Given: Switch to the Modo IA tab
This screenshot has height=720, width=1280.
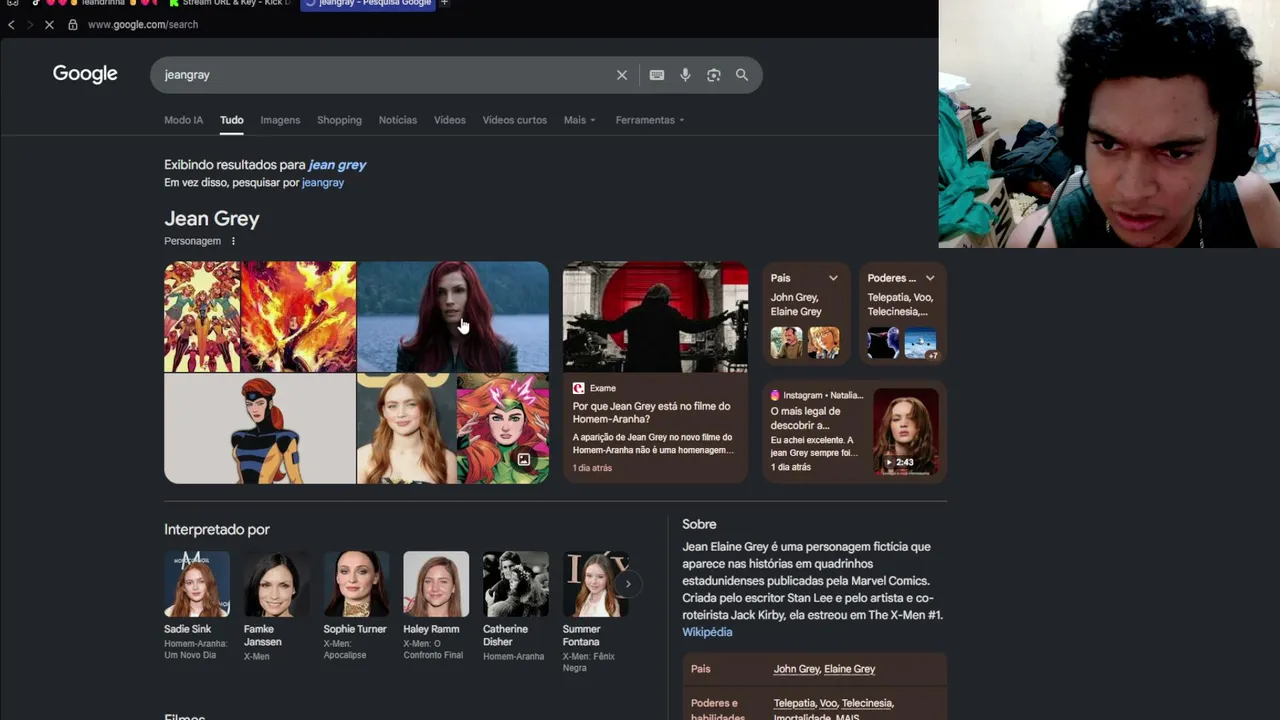Looking at the screenshot, I should click(x=183, y=120).
